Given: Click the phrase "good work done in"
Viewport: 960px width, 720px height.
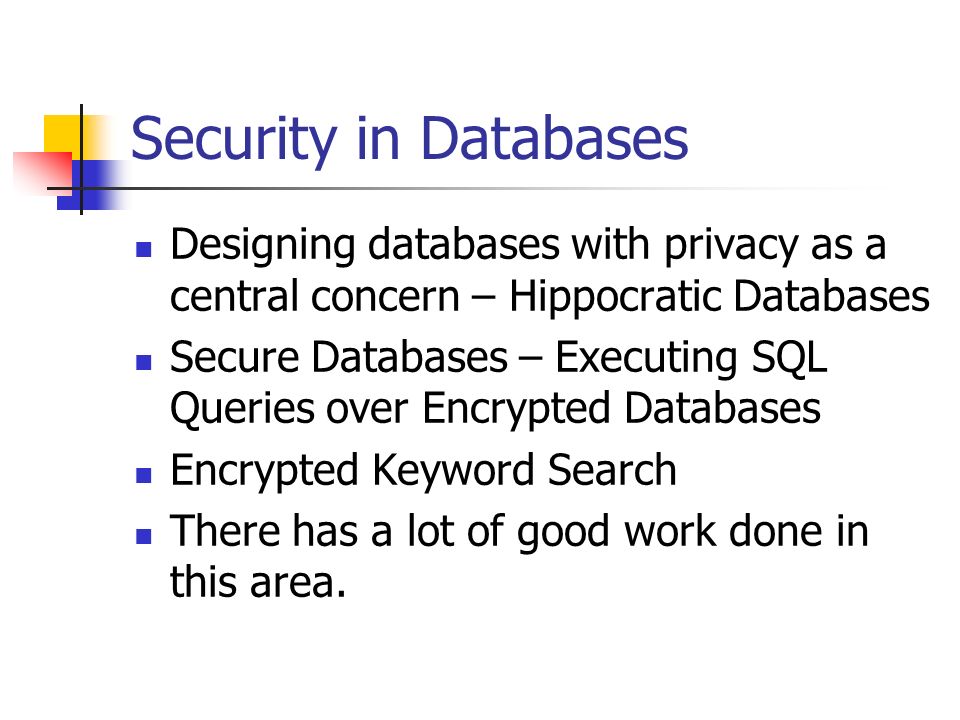Looking at the screenshot, I should pyautogui.click(x=692, y=532).
